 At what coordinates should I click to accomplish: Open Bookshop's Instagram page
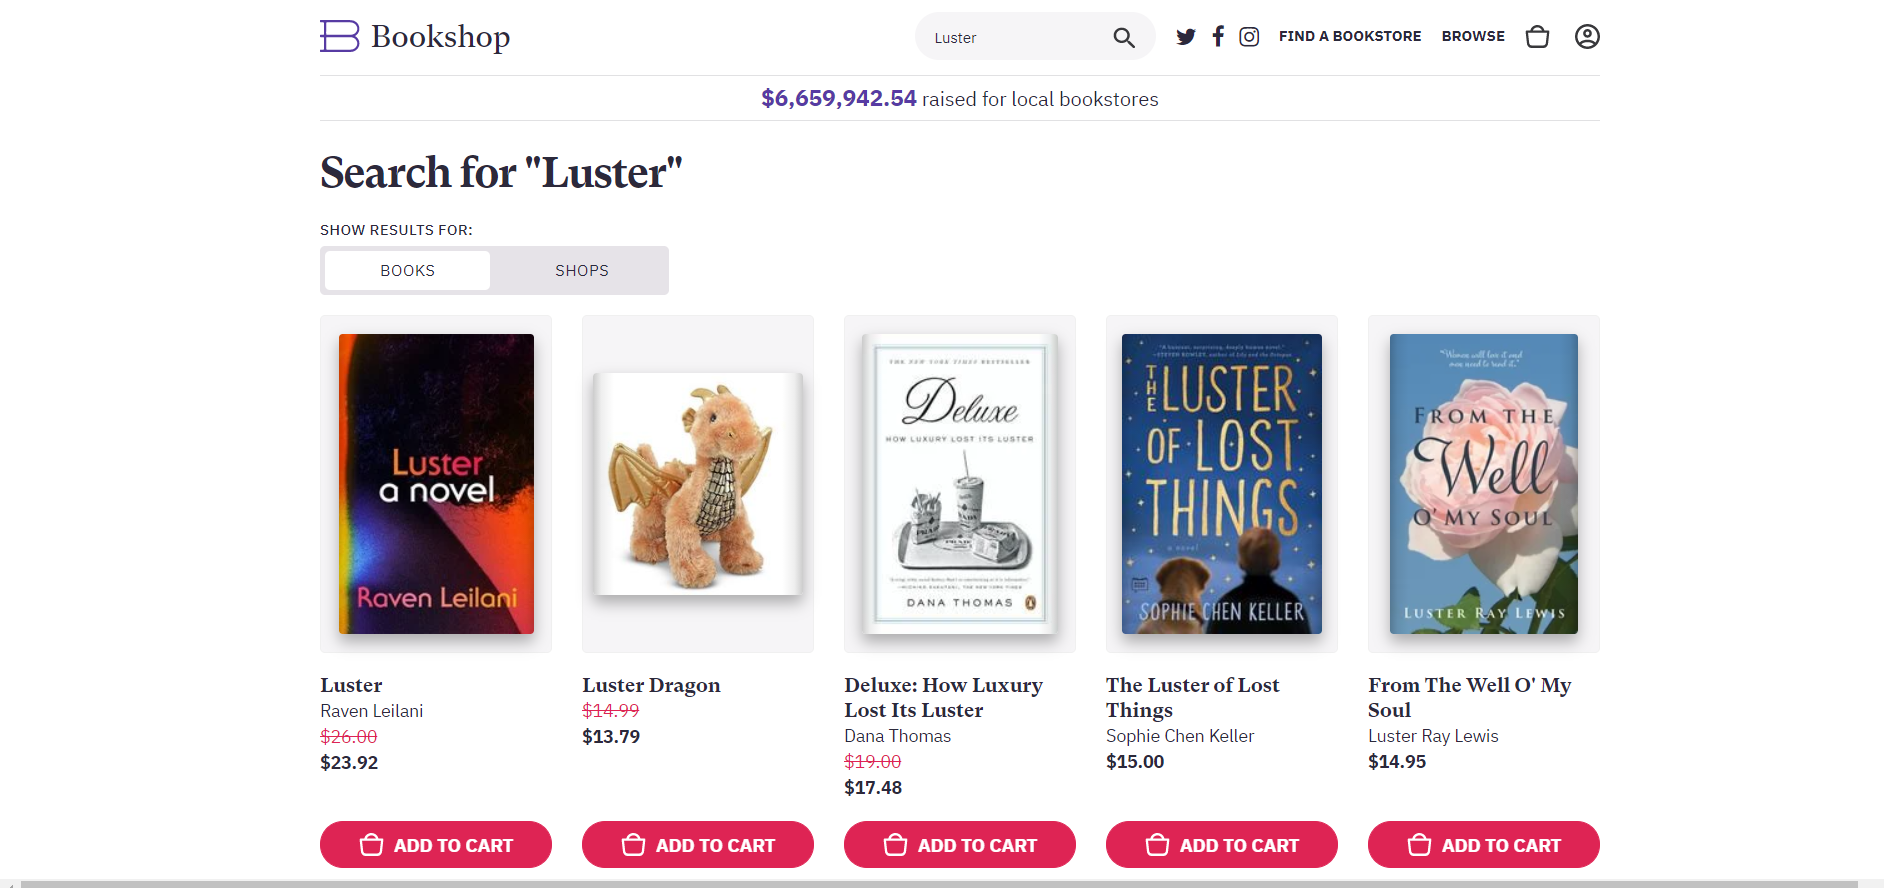[1249, 36]
